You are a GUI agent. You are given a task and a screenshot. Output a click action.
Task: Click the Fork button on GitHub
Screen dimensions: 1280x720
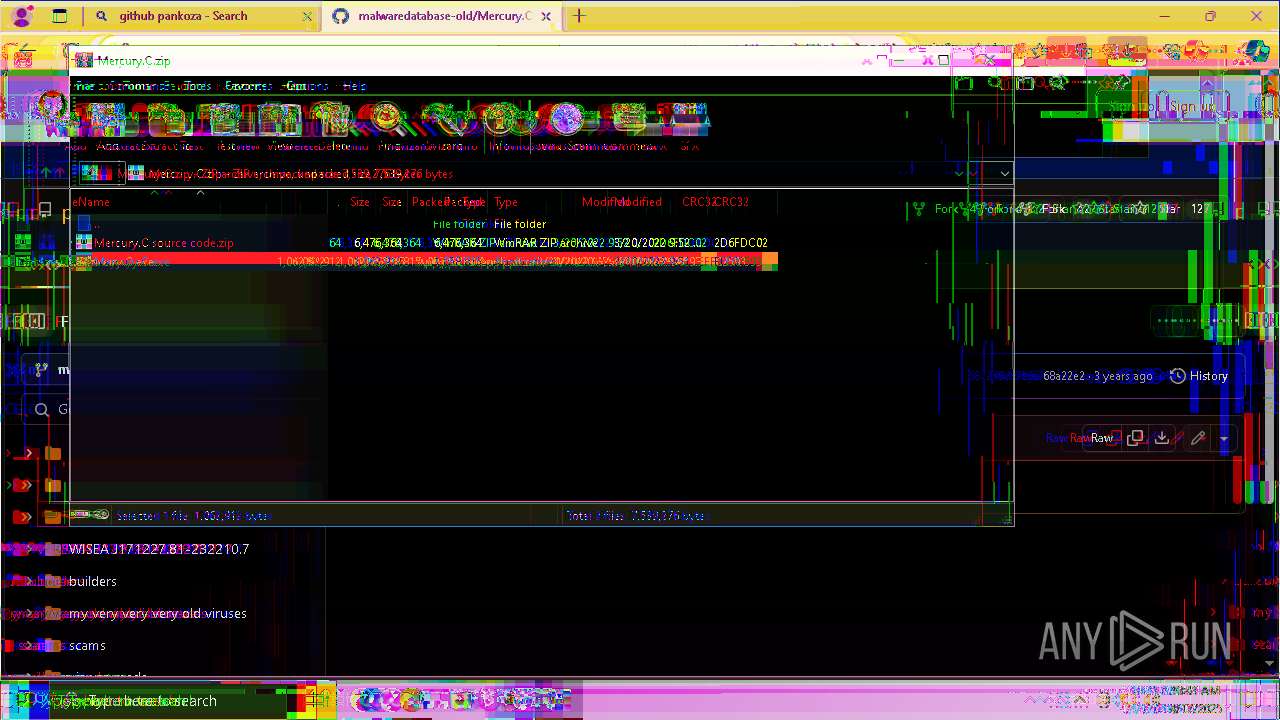(x=1054, y=209)
